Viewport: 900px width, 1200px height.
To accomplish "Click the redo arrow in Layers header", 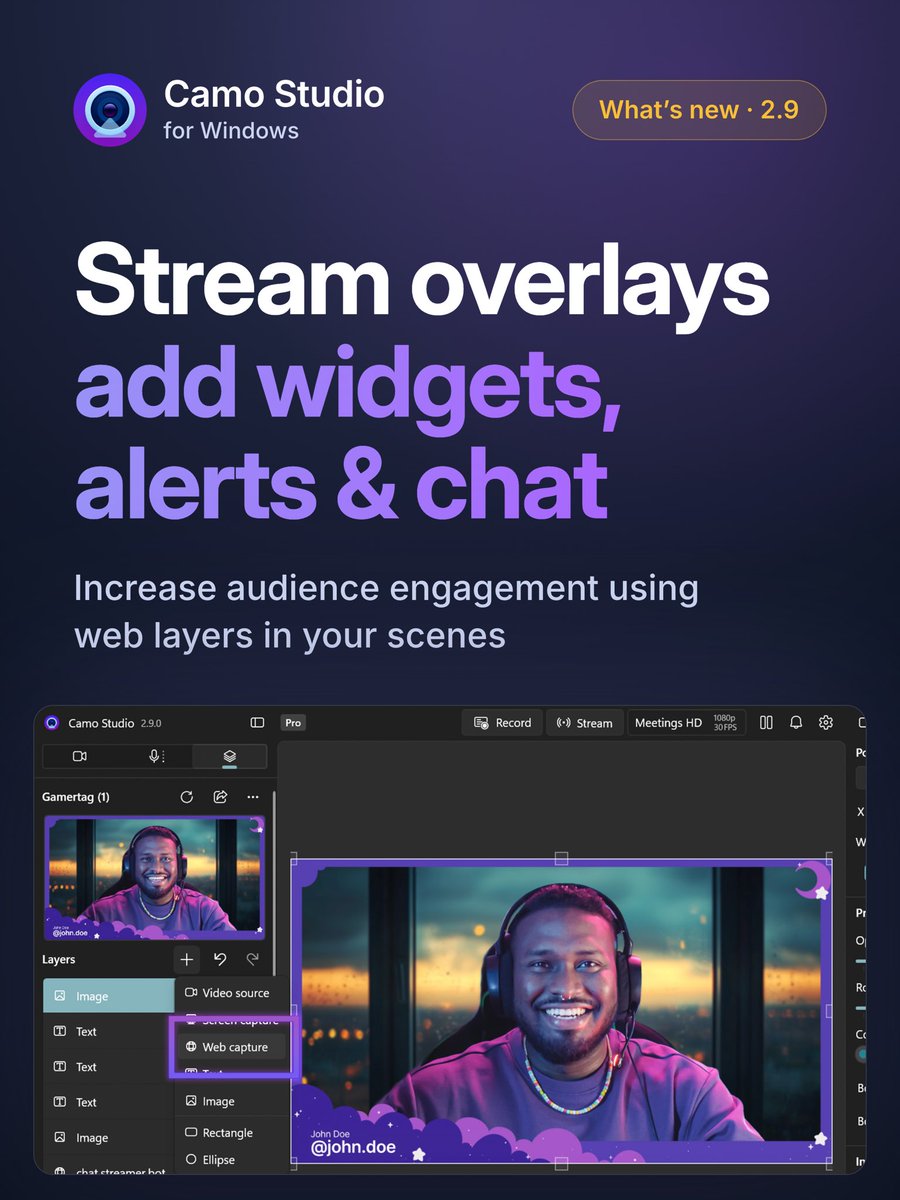I will point(253,959).
